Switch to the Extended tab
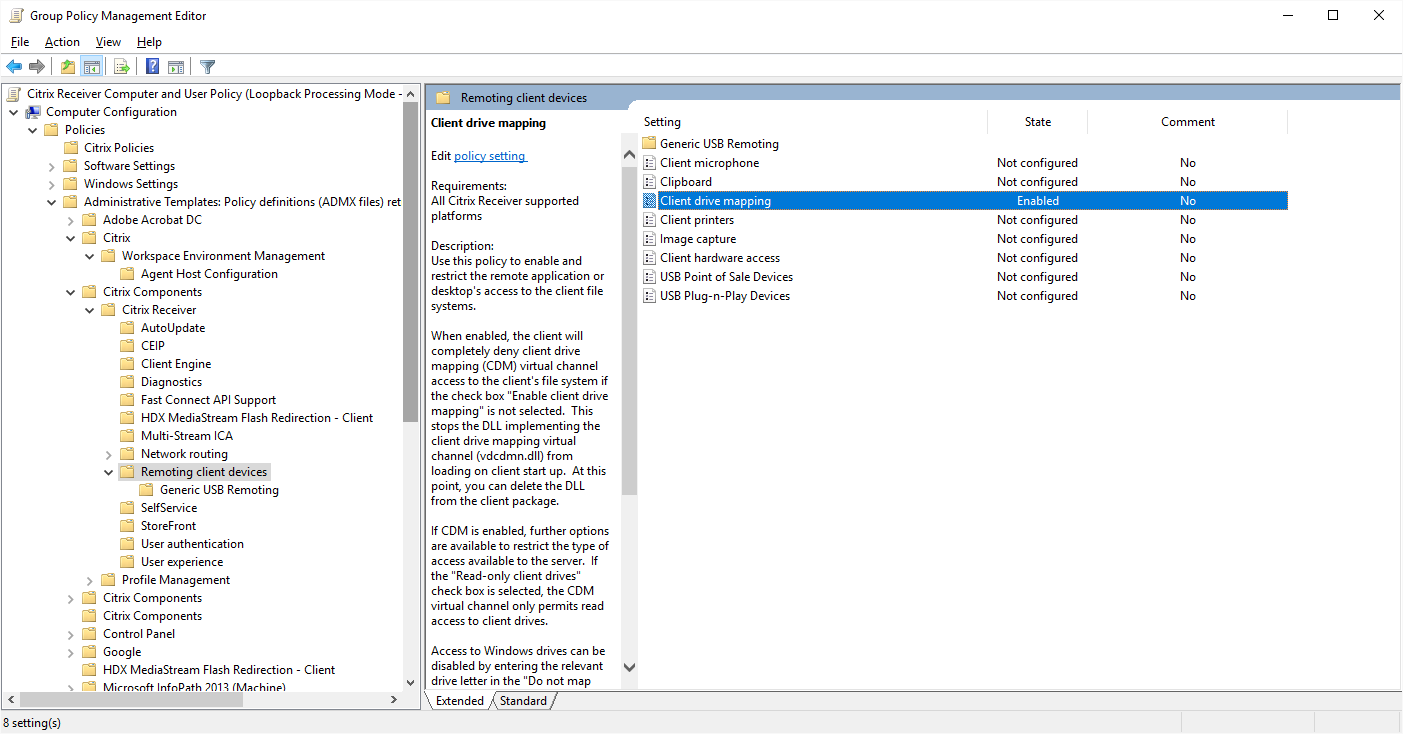This screenshot has height=734, width=1403. pyautogui.click(x=460, y=701)
